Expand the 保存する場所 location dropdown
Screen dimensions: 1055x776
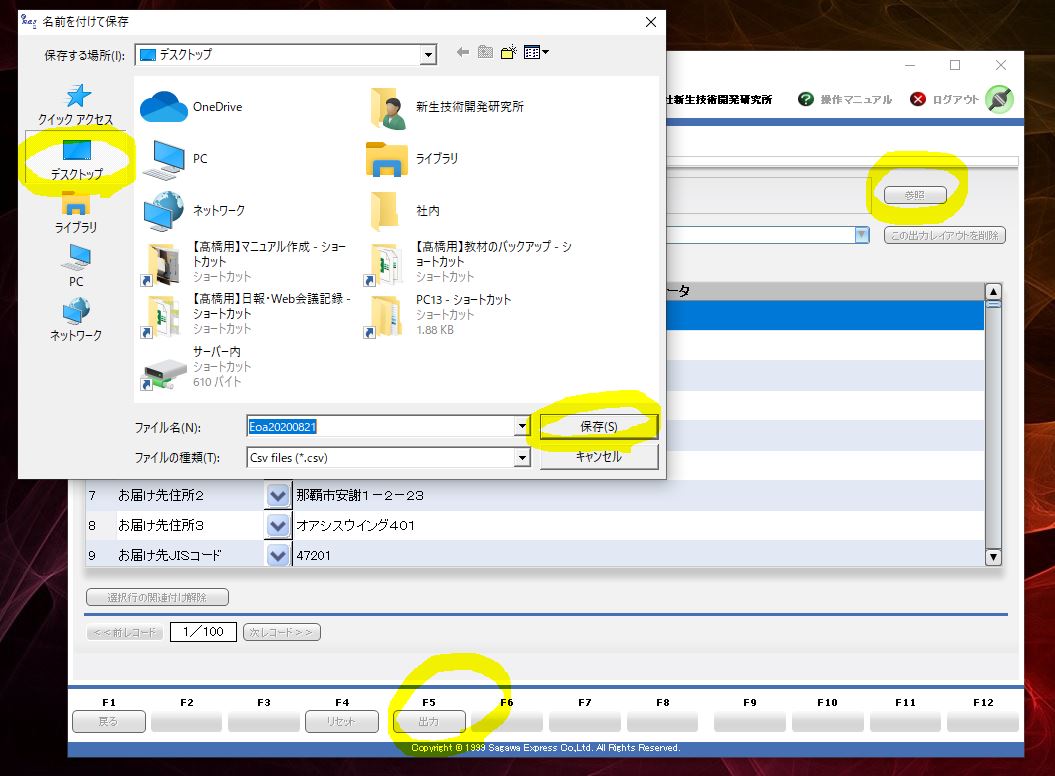428,54
